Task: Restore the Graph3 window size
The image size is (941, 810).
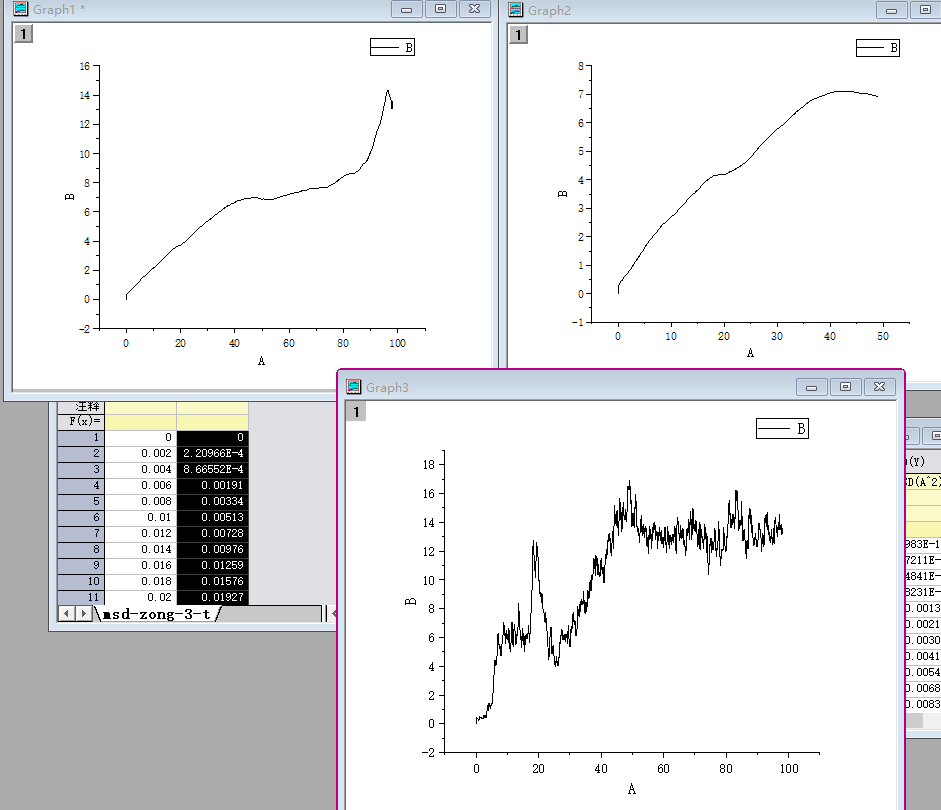Action: (845, 387)
